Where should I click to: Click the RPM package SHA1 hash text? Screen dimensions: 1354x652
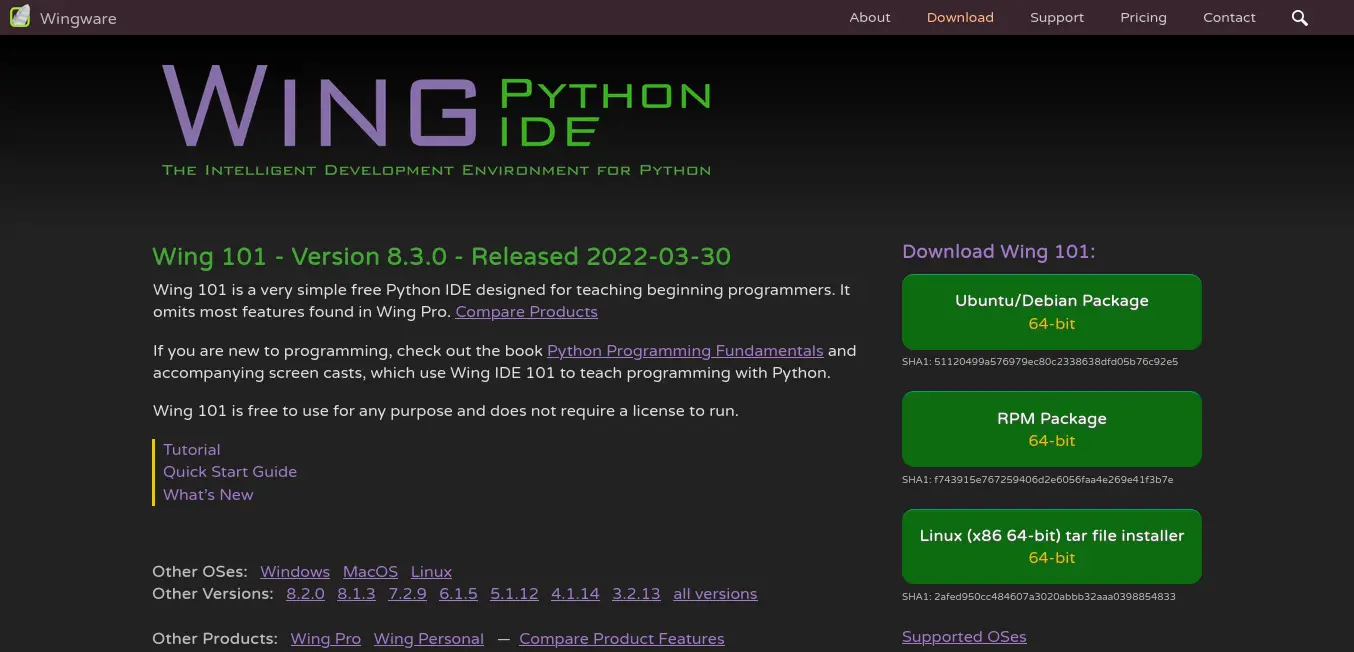(1037, 480)
